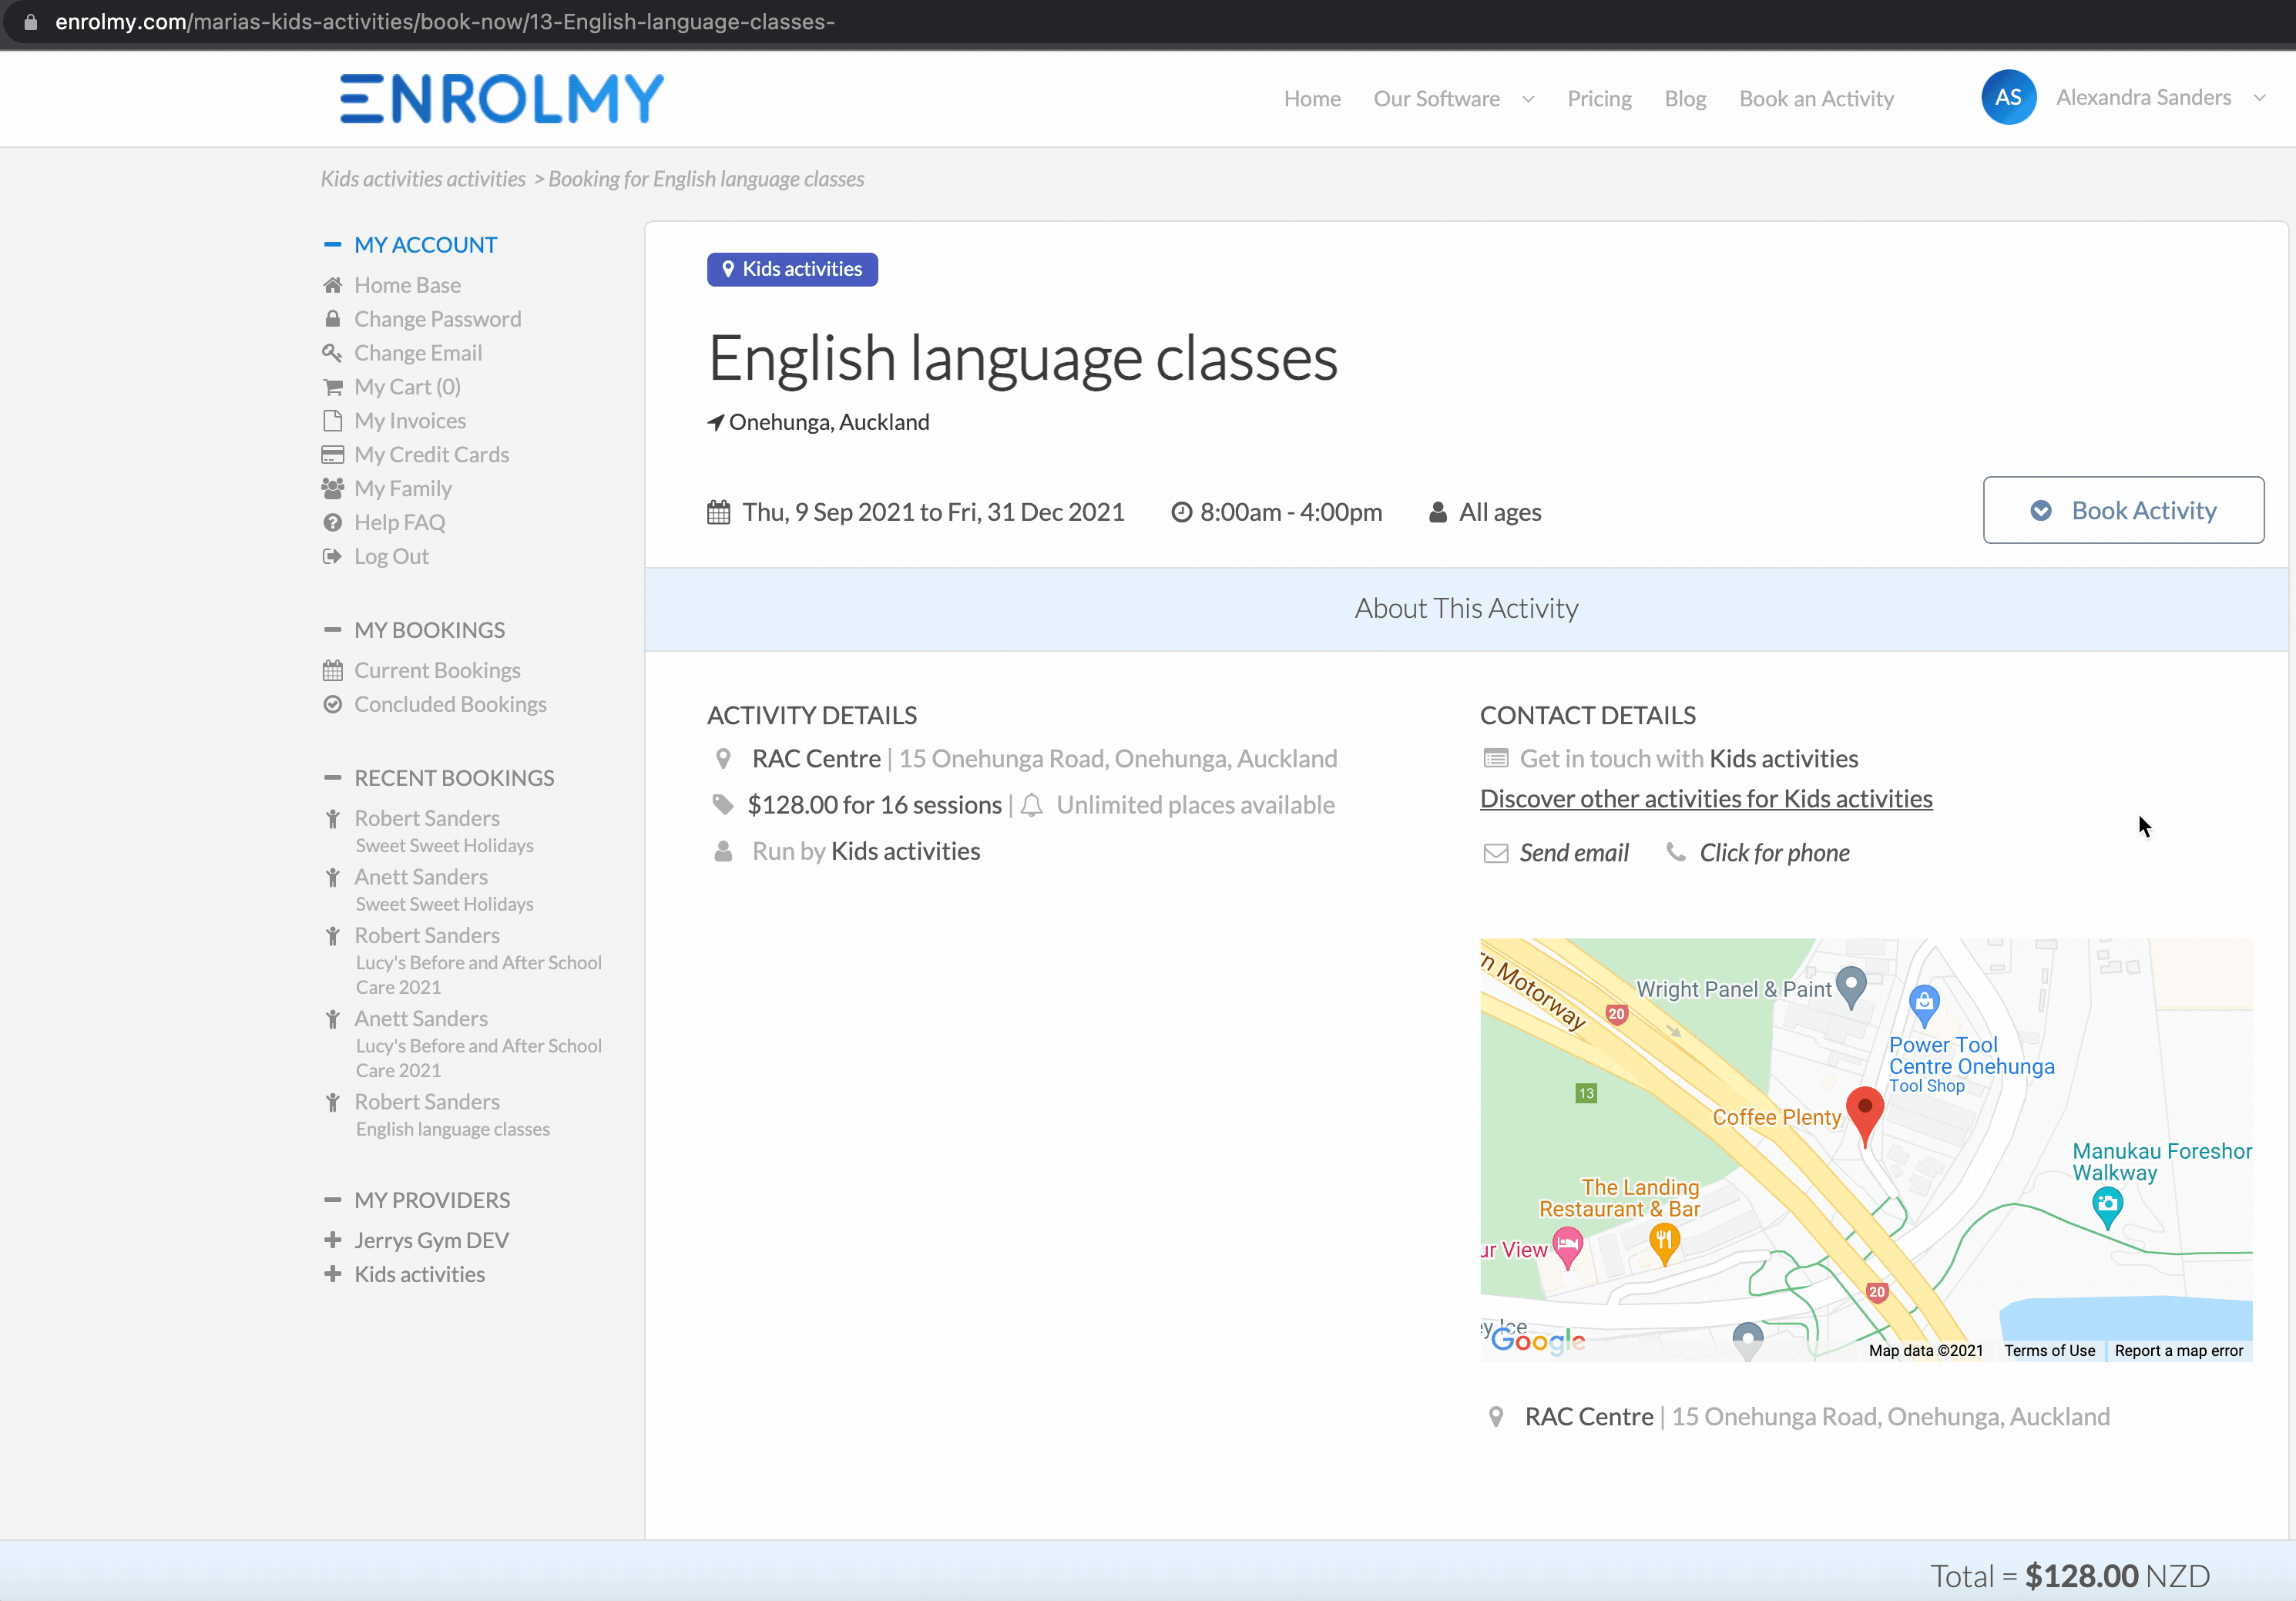Screen dimensions: 2296x1601
Task: Click the Manukau Foreshore Walkway camera marker
Action: click(2107, 1207)
